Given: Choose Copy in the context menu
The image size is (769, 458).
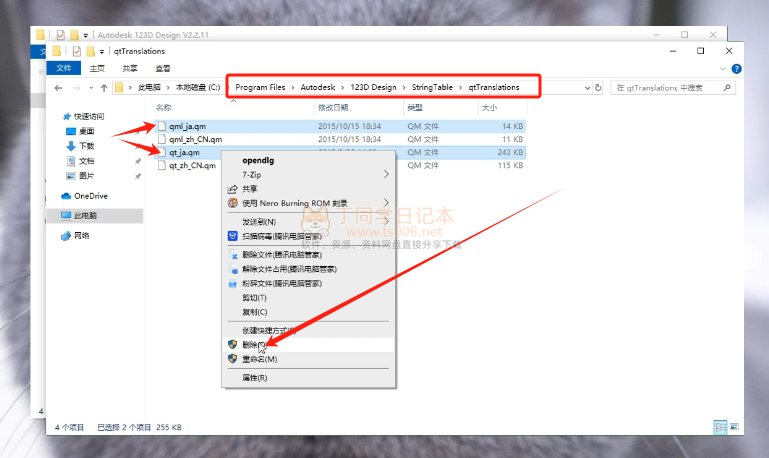Looking at the screenshot, I should pos(309,312).
